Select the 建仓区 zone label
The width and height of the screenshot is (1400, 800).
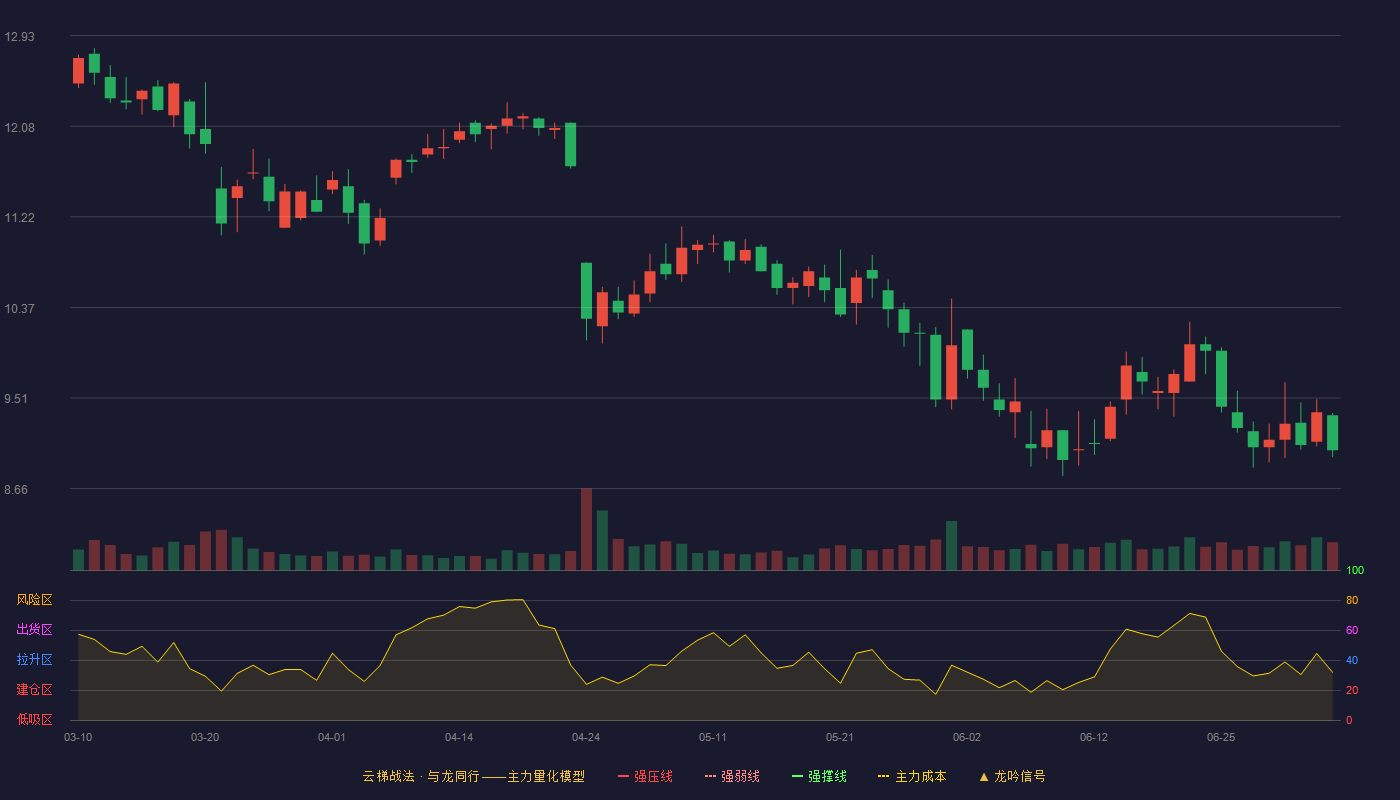click(34, 690)
